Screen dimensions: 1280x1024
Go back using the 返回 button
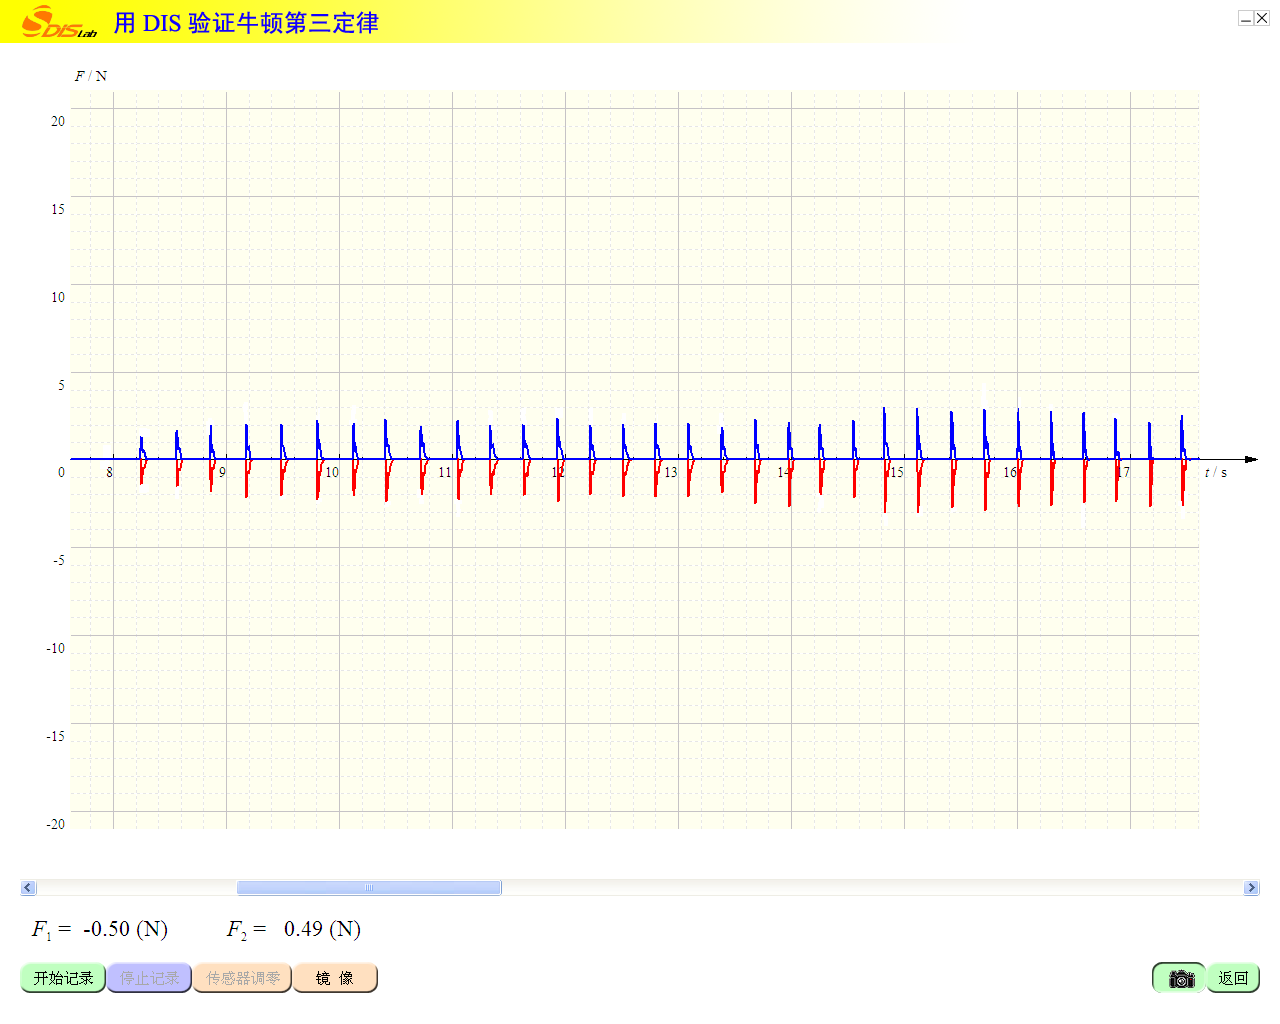pos(1233,978)
